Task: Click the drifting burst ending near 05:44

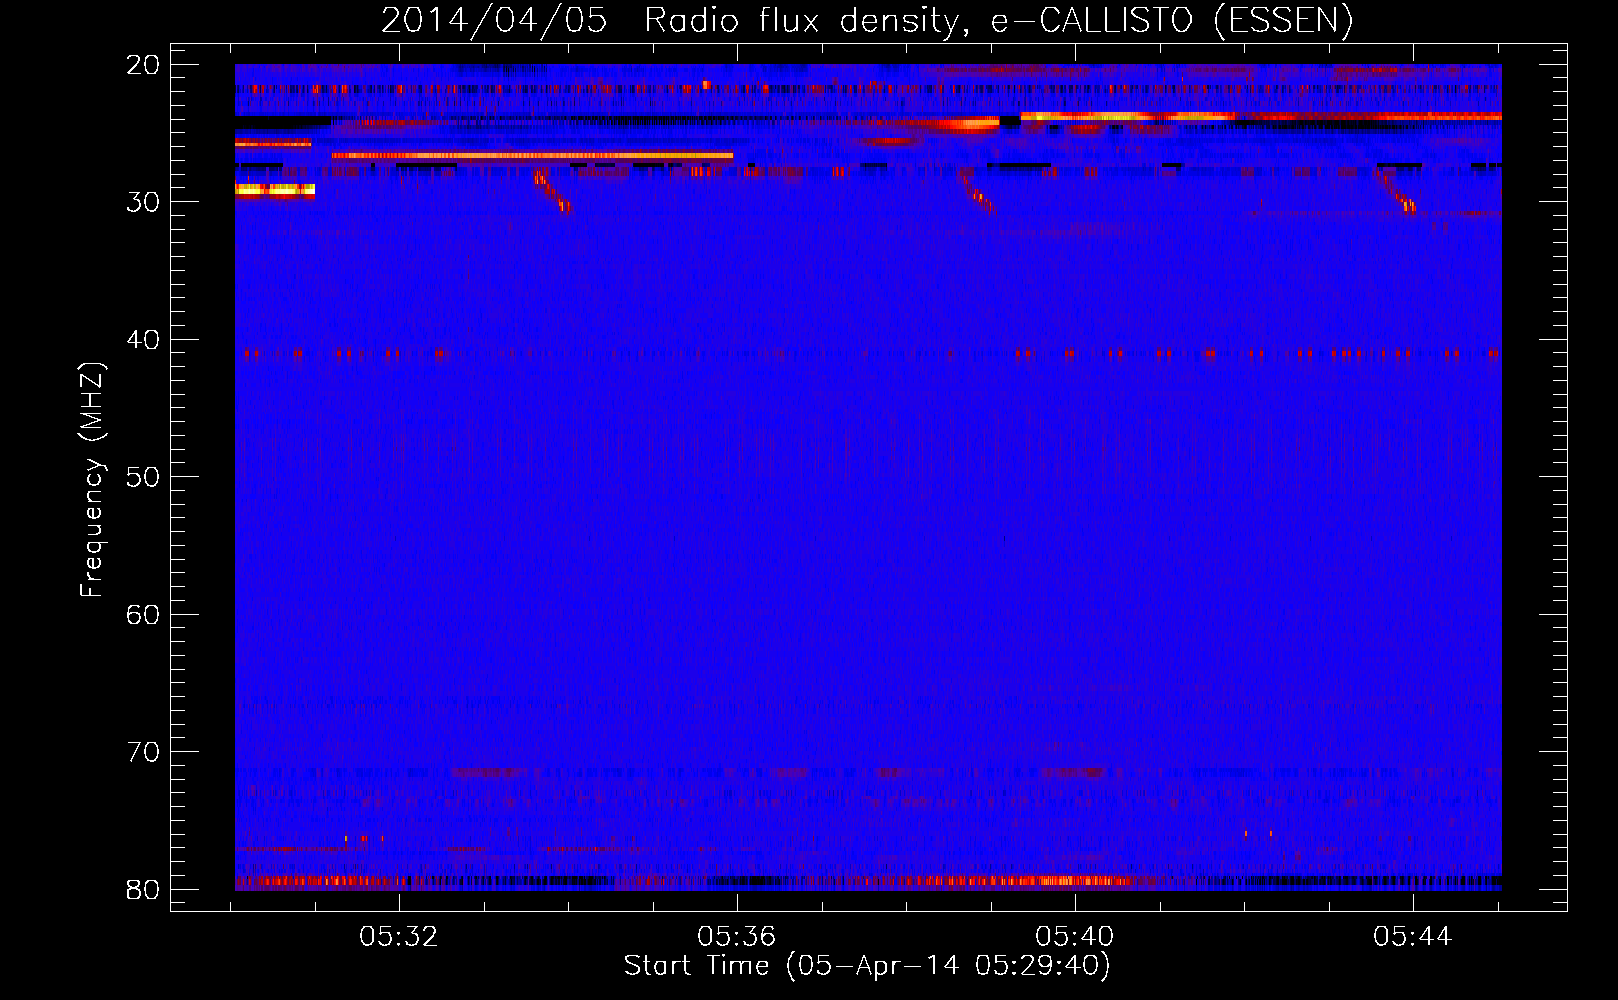Action: (1397, 191)
